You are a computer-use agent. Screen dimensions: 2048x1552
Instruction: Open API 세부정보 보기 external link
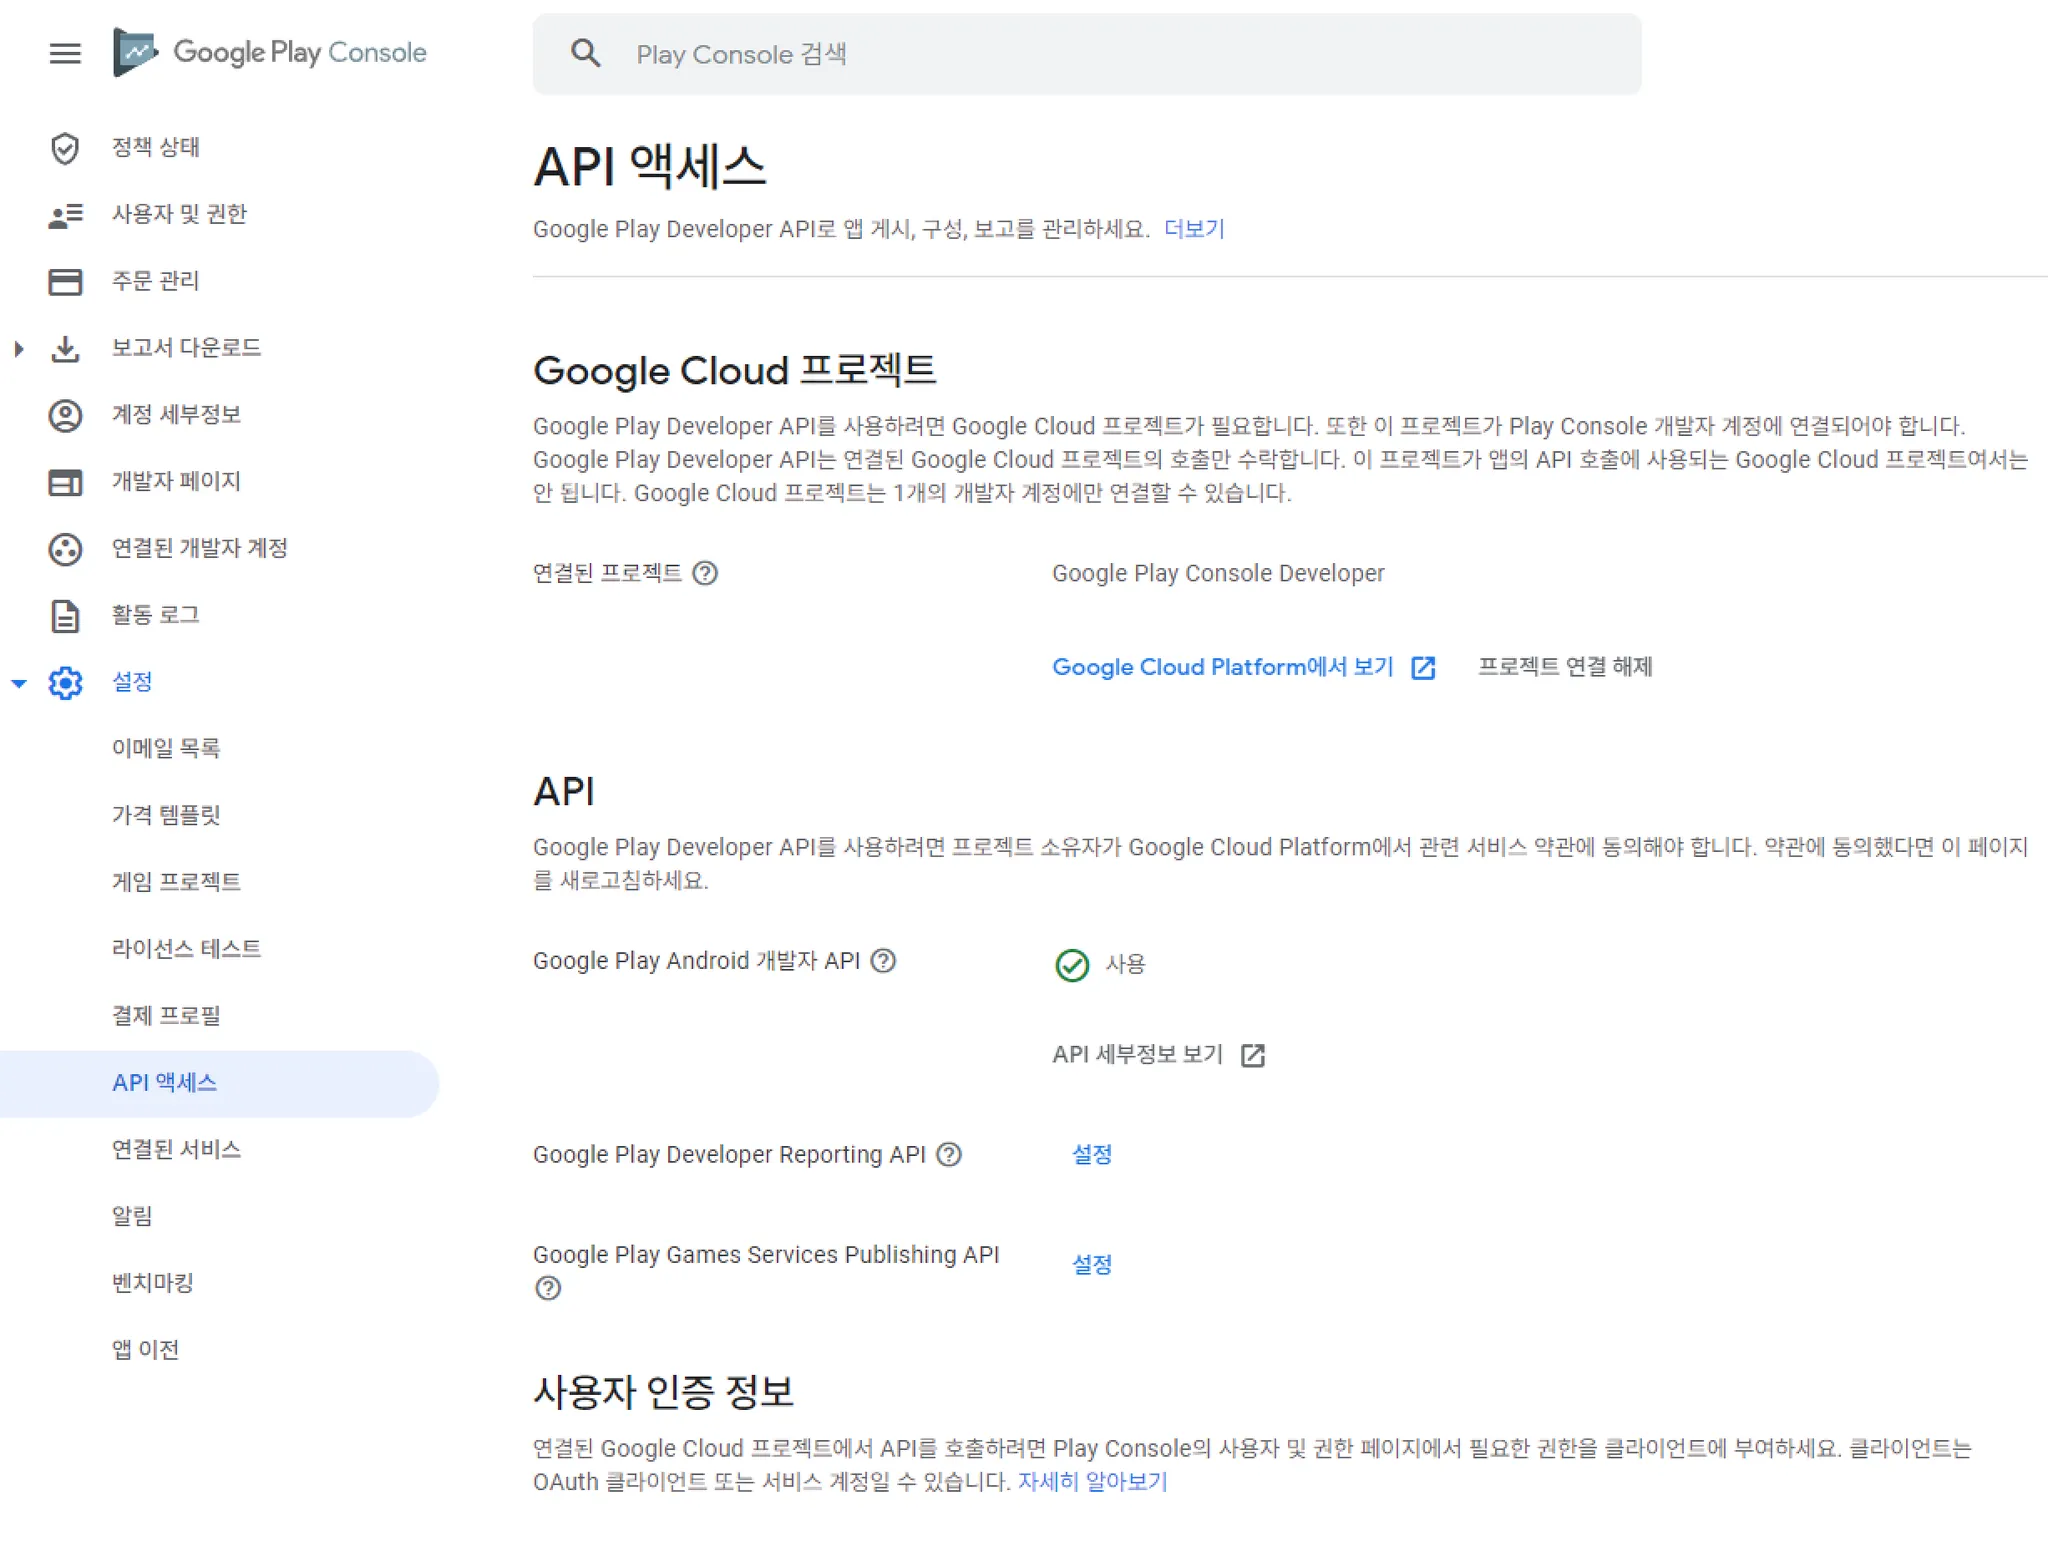(x=1158, y=1055)
